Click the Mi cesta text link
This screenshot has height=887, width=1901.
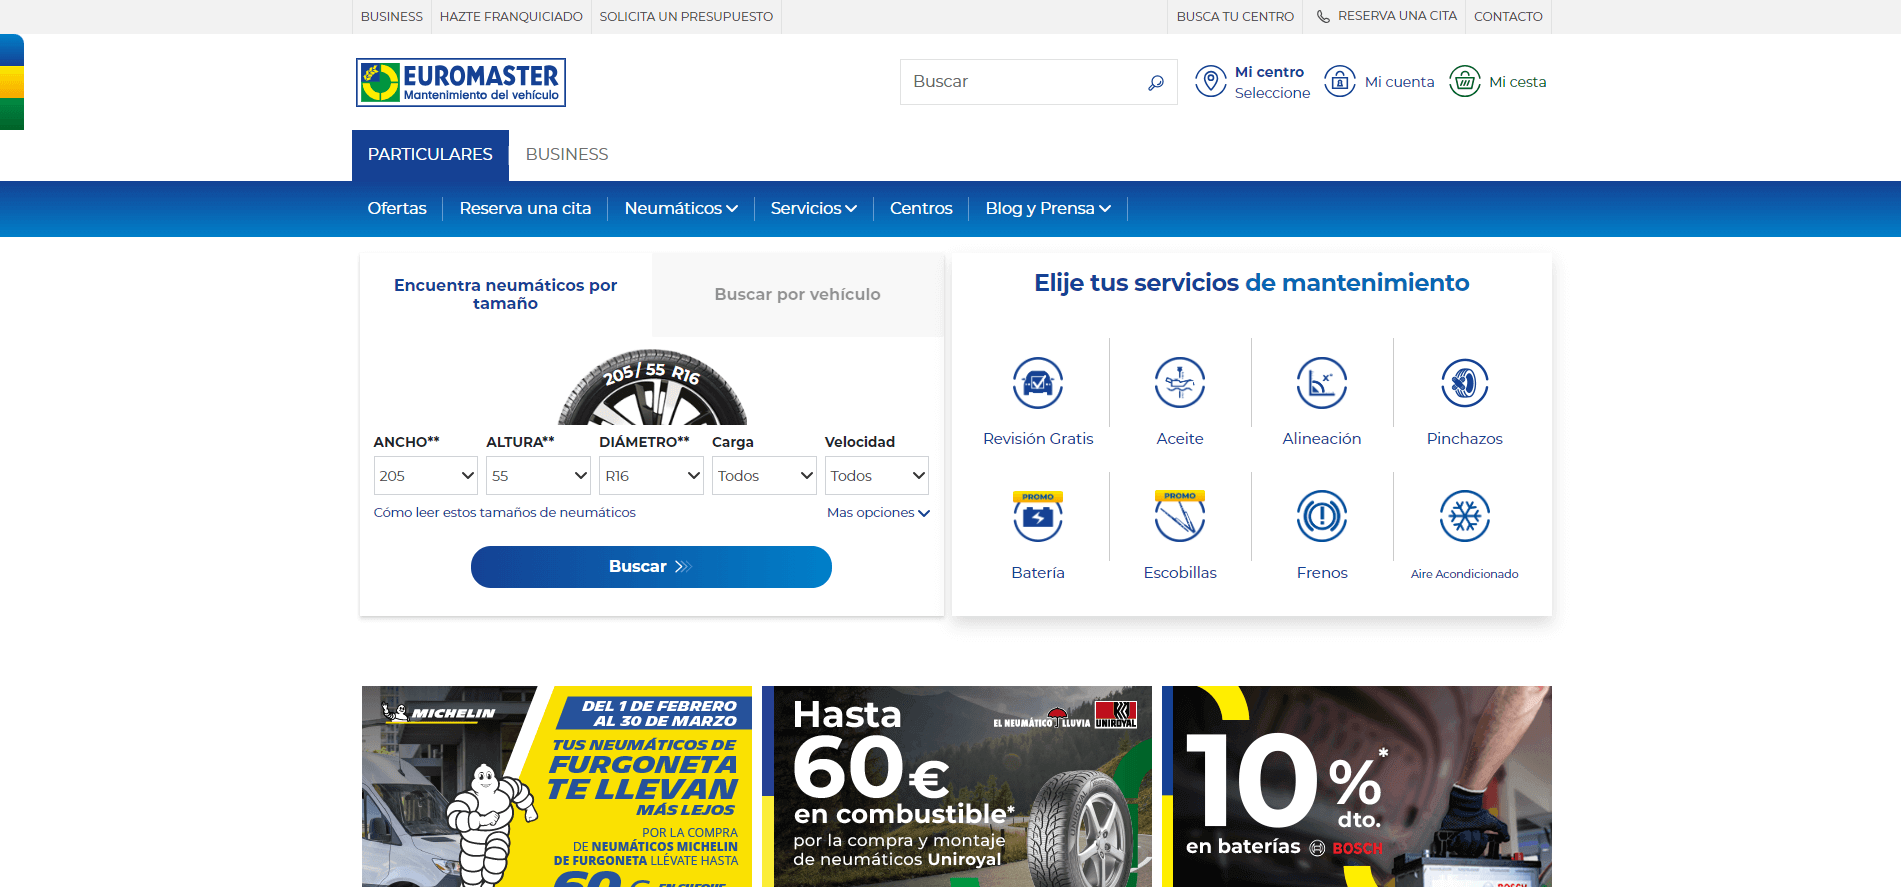coord(1517,82)
